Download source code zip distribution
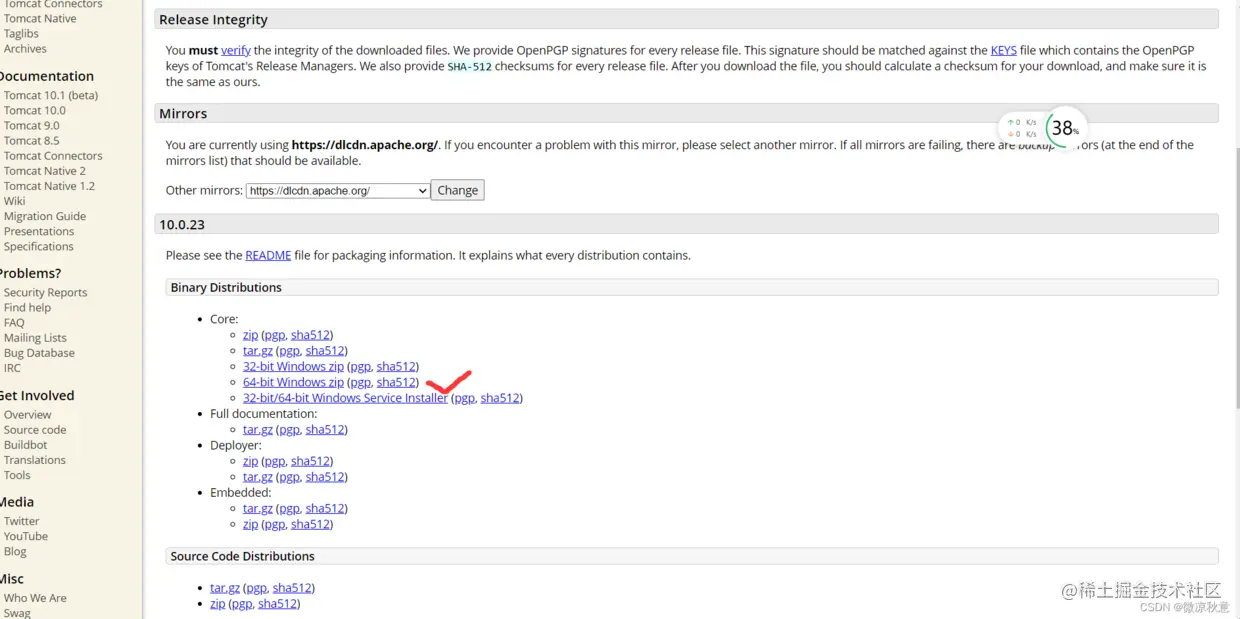This screenshot has width=1240, height=619. pyautogui.click(x=217, y=604)
